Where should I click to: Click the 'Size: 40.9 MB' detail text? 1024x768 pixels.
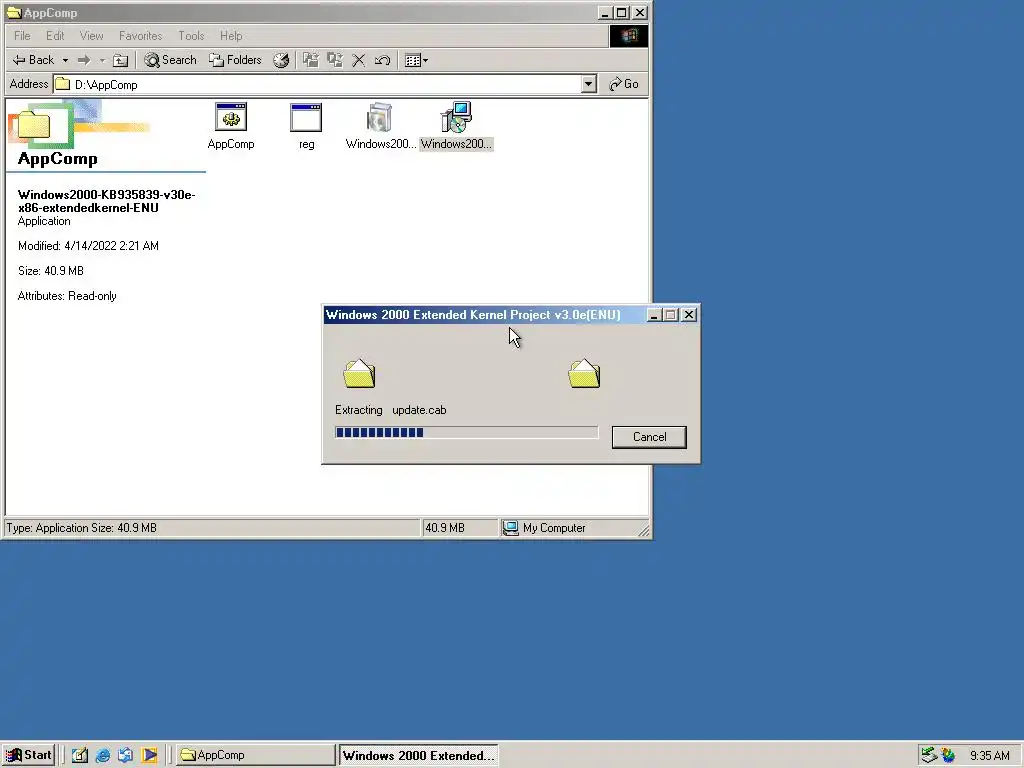click(x=51, y=271)
